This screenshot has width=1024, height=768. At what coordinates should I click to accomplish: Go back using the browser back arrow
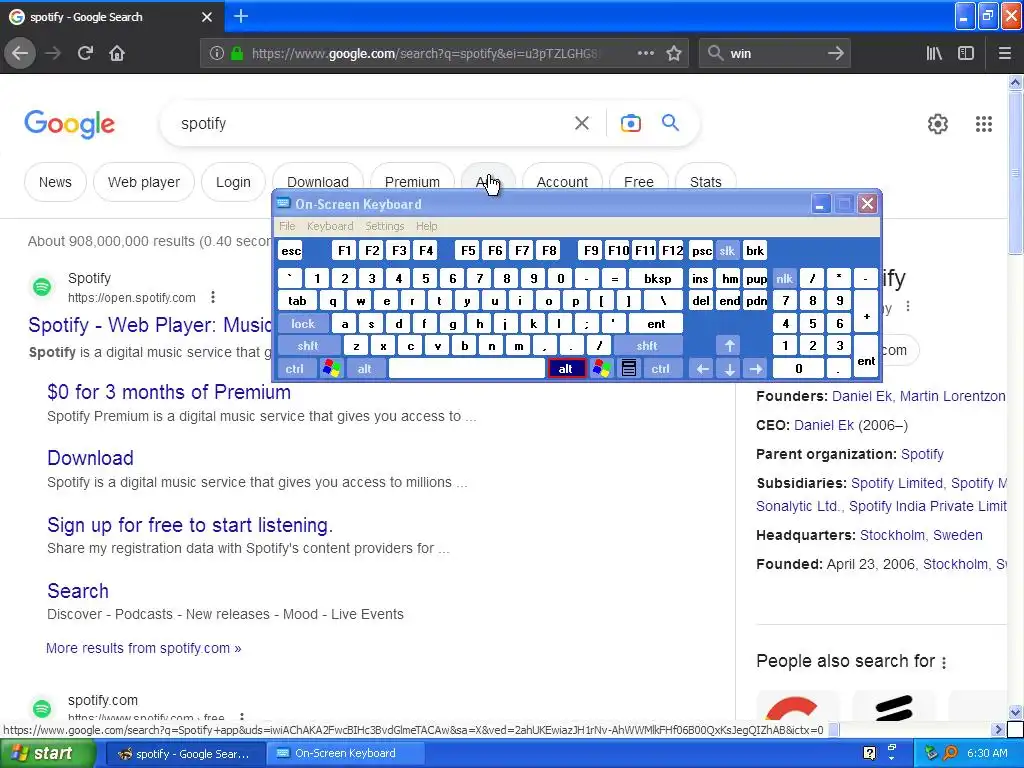(20, 54)
